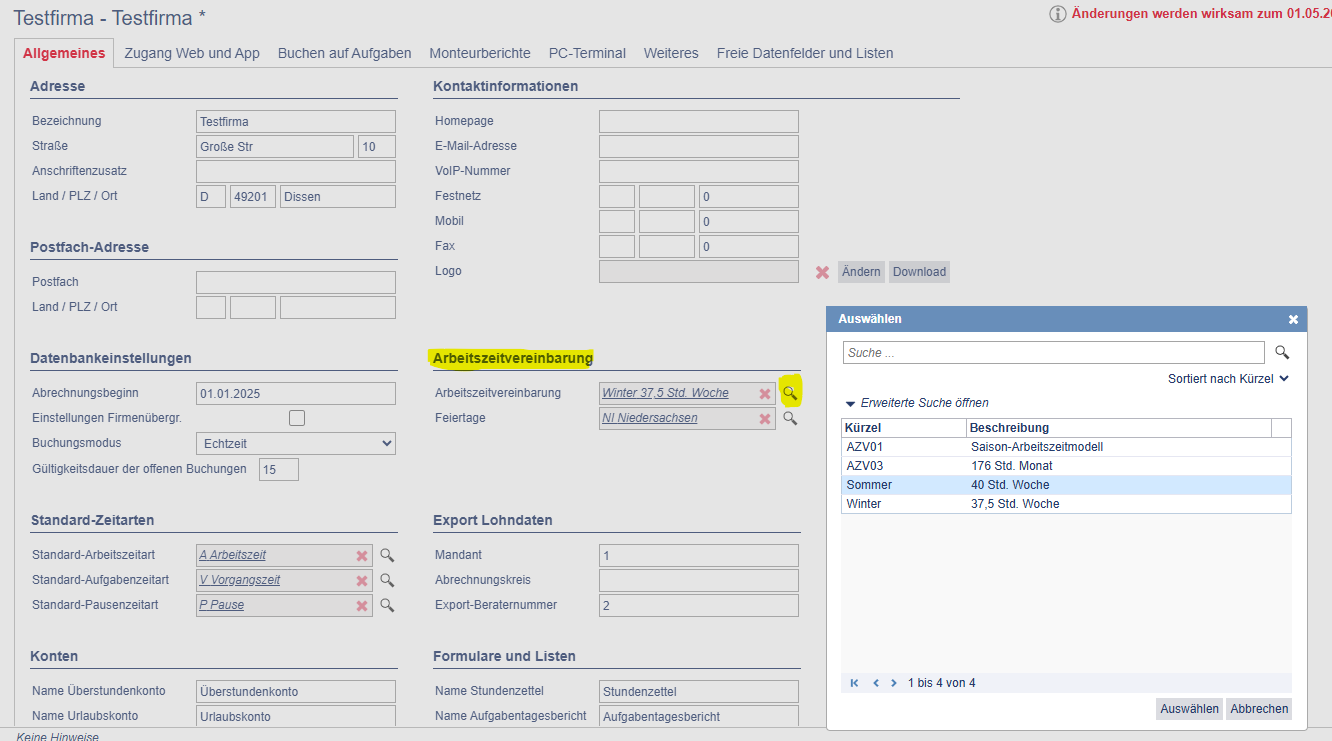Open lookup for Standard-Aufgabenzeitart
Viewport: 1332px width, 741px height.
[x=387, y=580]
